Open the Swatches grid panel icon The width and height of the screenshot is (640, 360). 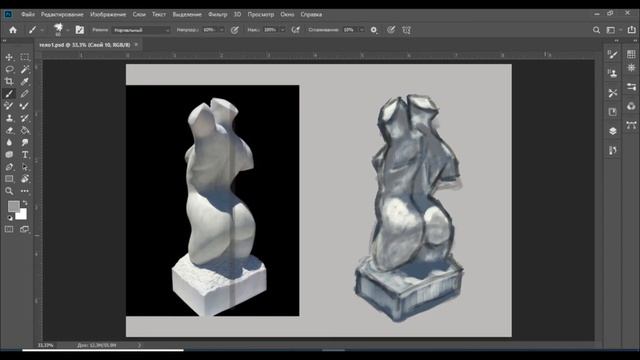point(631,54)
